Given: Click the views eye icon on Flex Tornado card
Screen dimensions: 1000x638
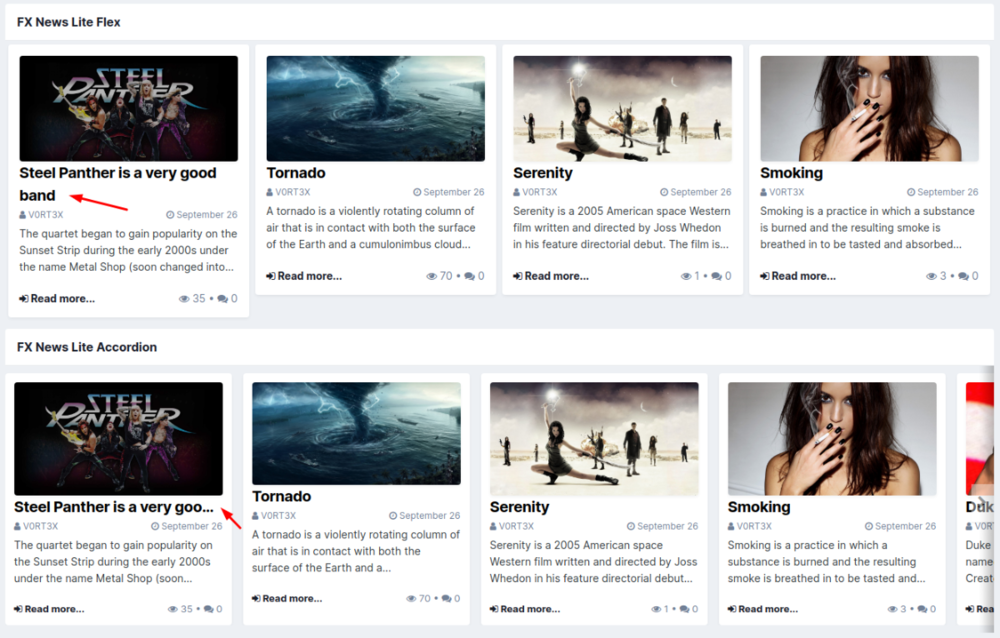Looking at the screenshot, I should (432, 276).
